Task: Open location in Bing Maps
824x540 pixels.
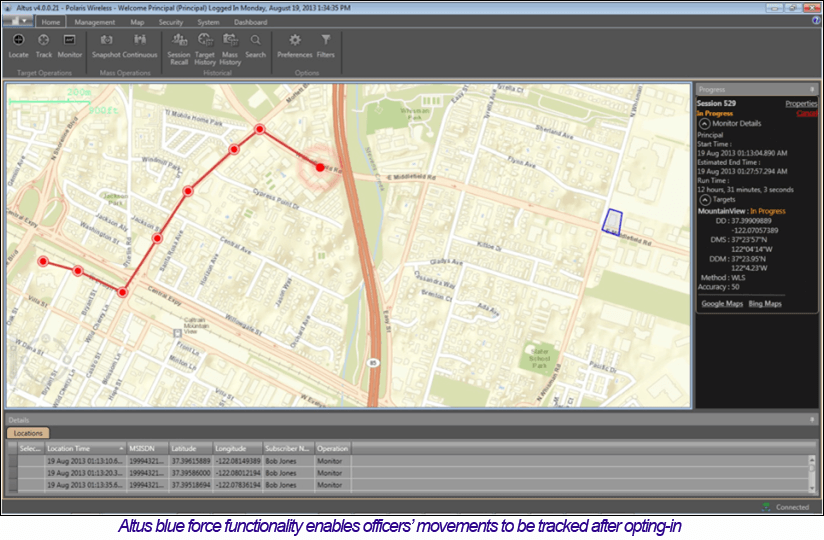Action: click(x=765, y=304)
